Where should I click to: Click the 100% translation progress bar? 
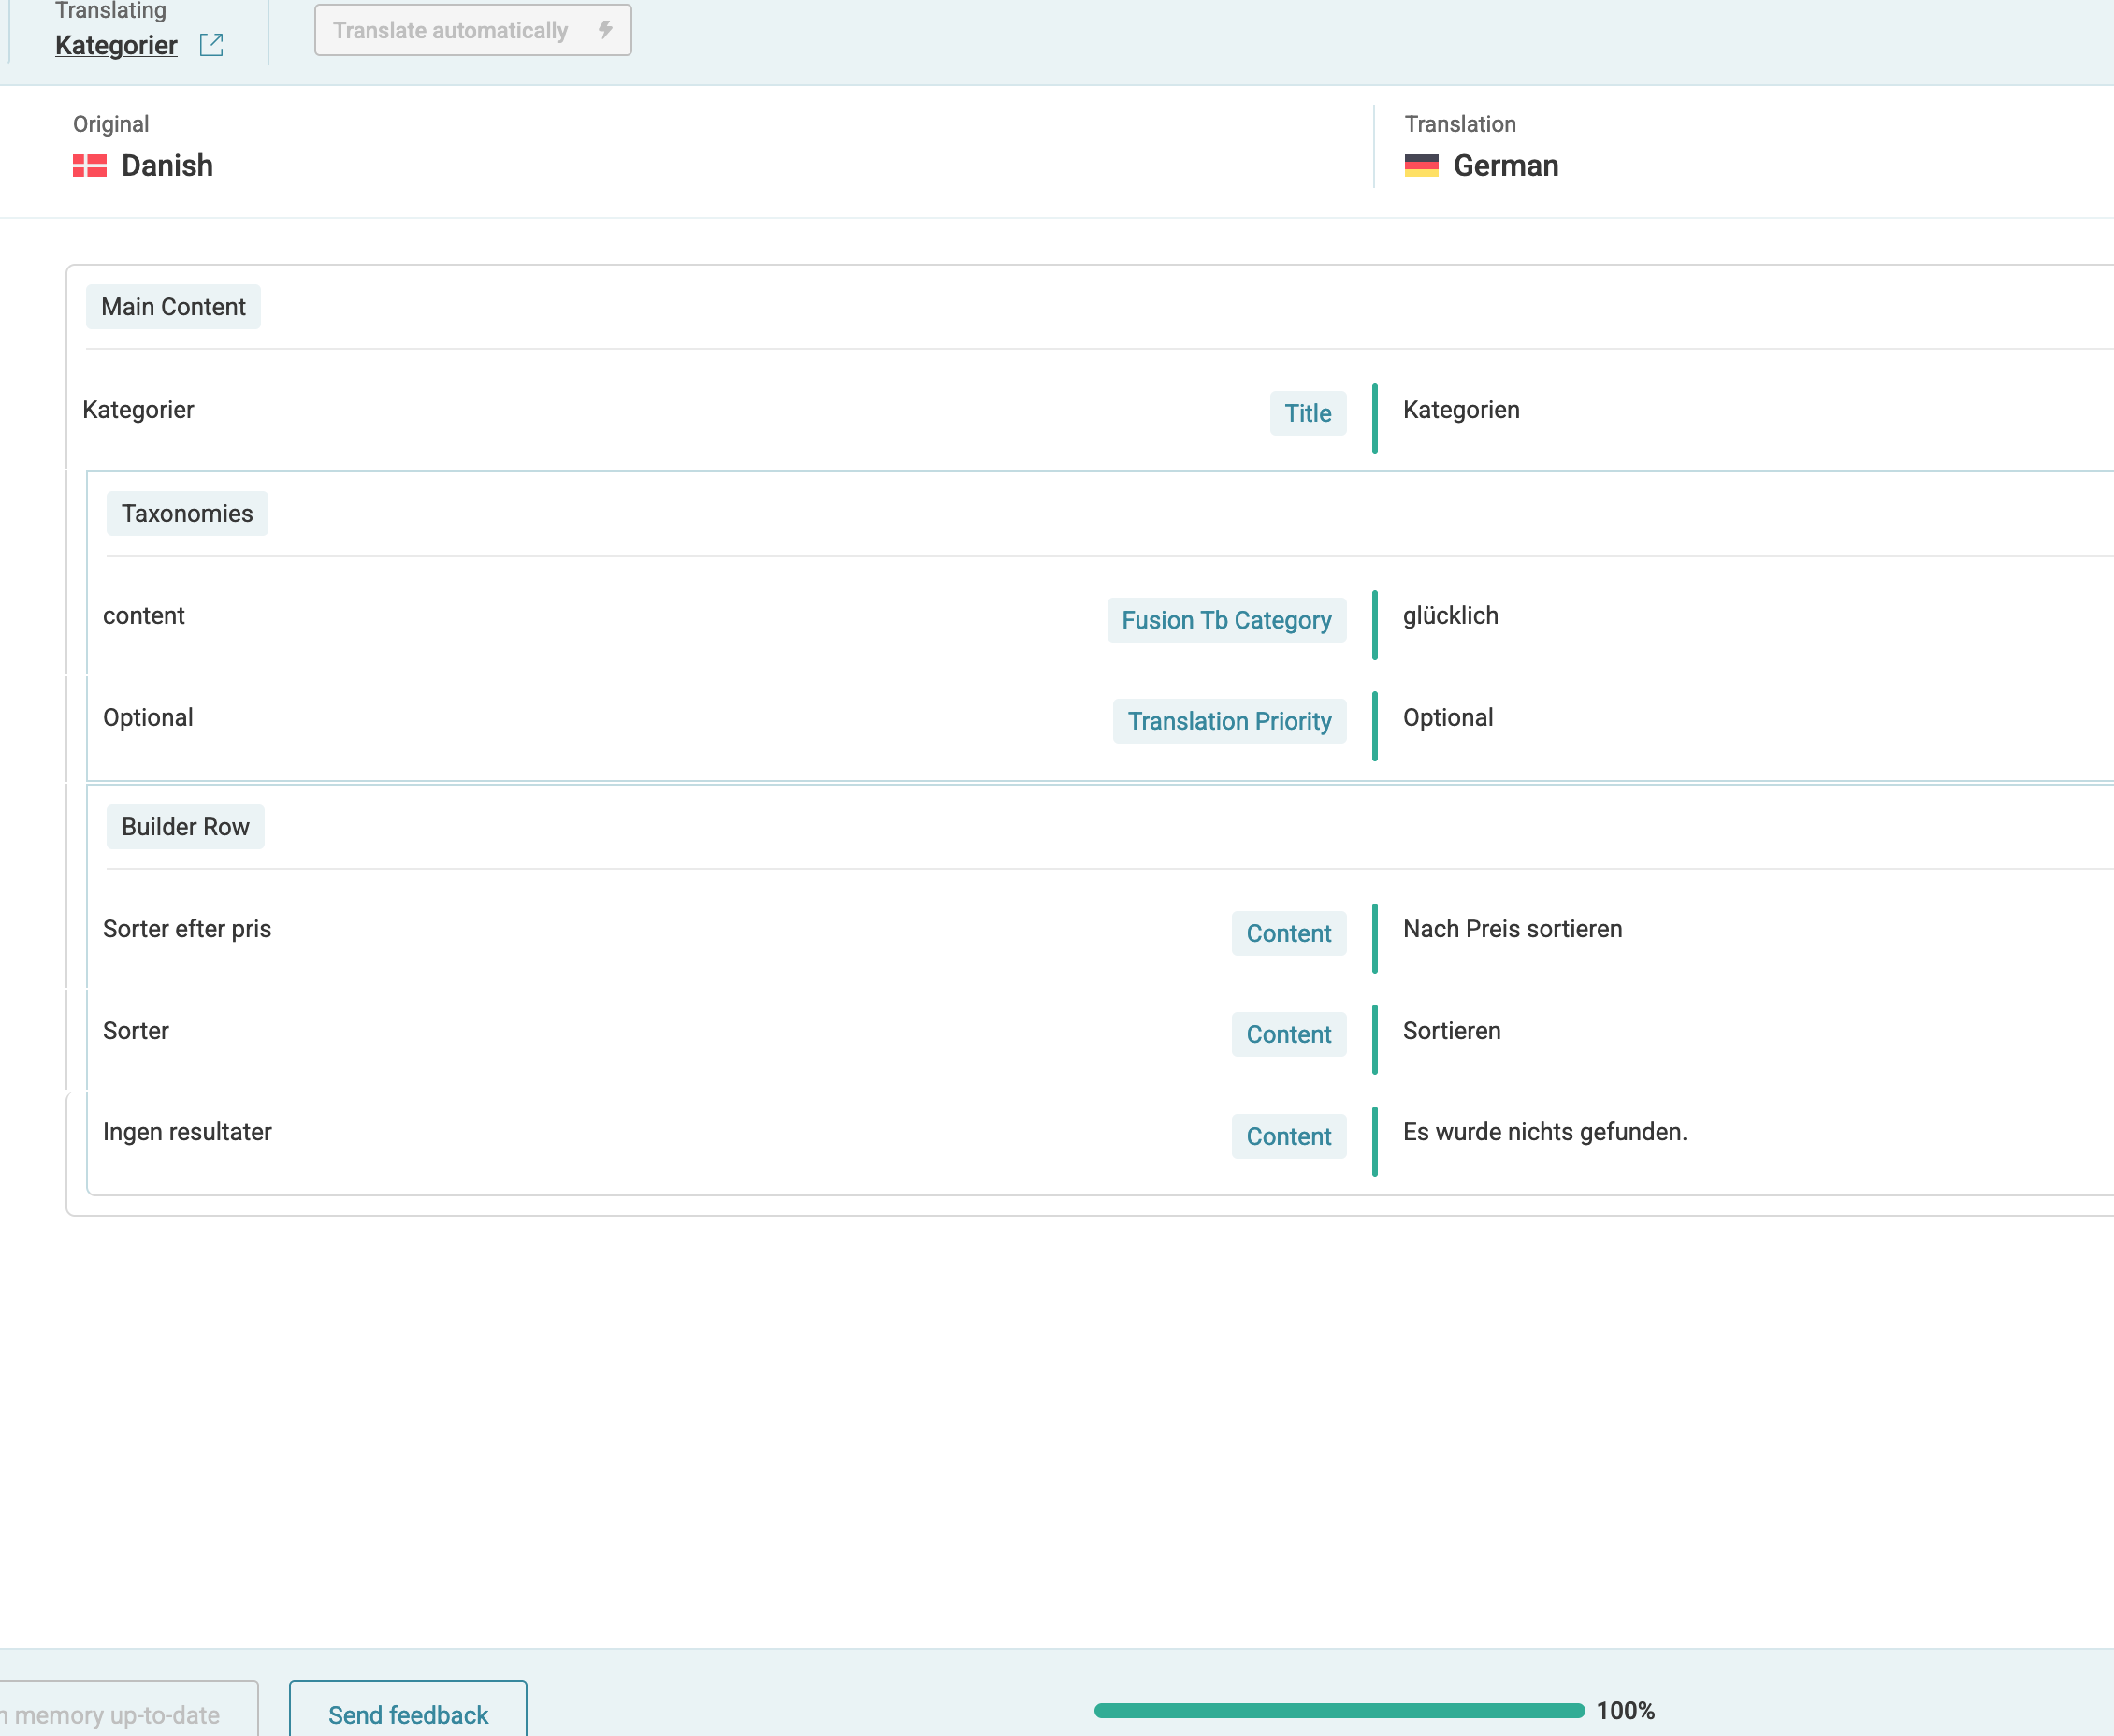coord(1339,1711)
